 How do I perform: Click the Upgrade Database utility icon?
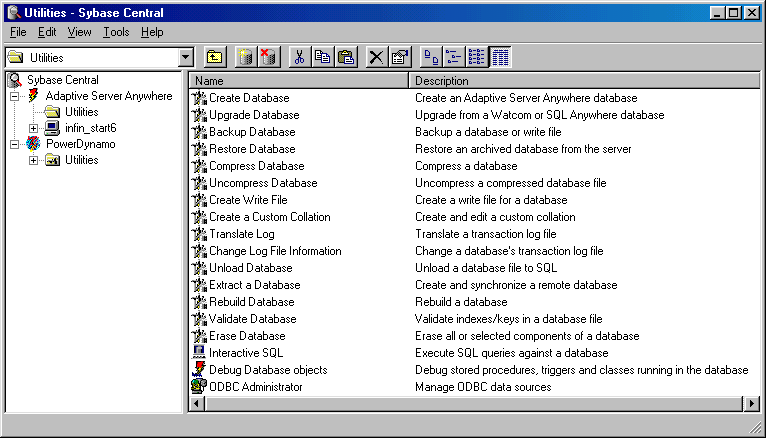point(199,115)
